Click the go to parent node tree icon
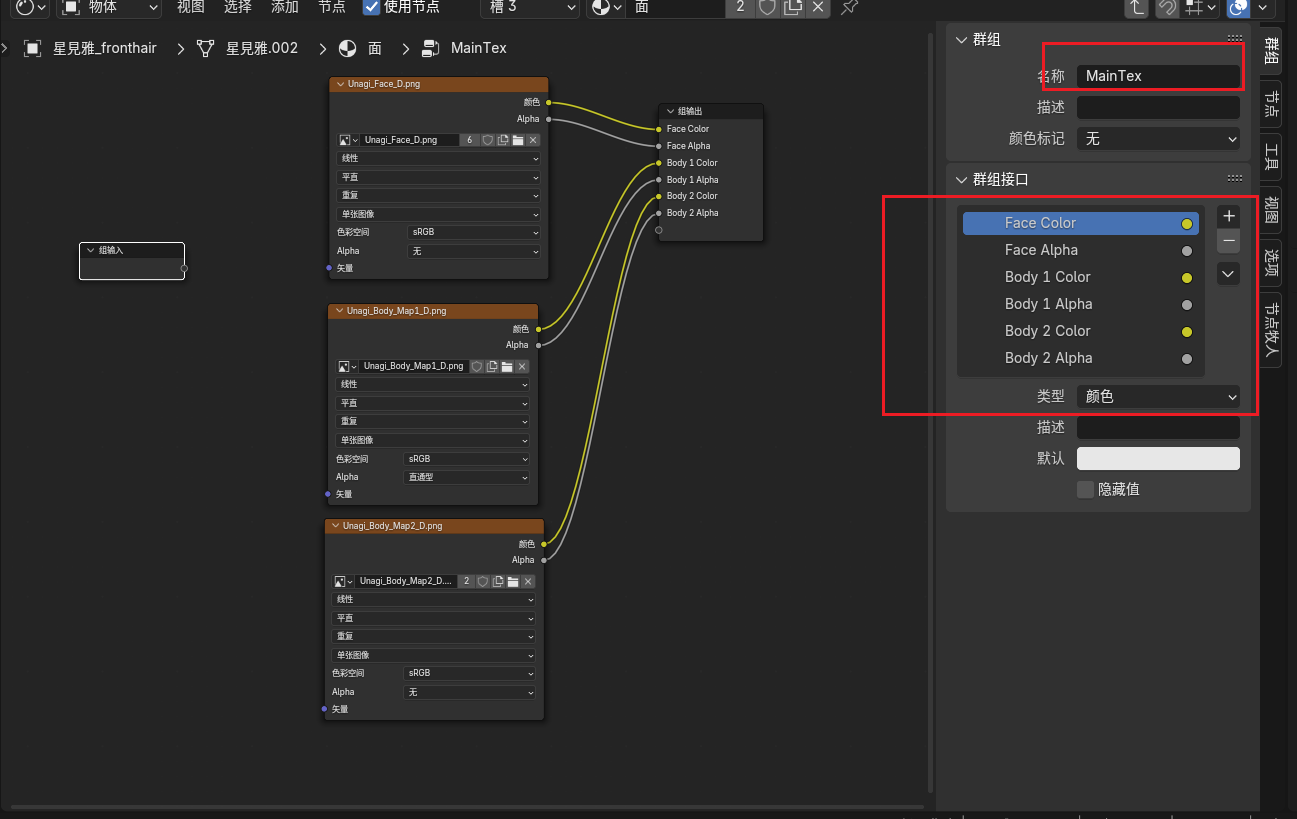The image size is (1297, 819). point(1136,7)
